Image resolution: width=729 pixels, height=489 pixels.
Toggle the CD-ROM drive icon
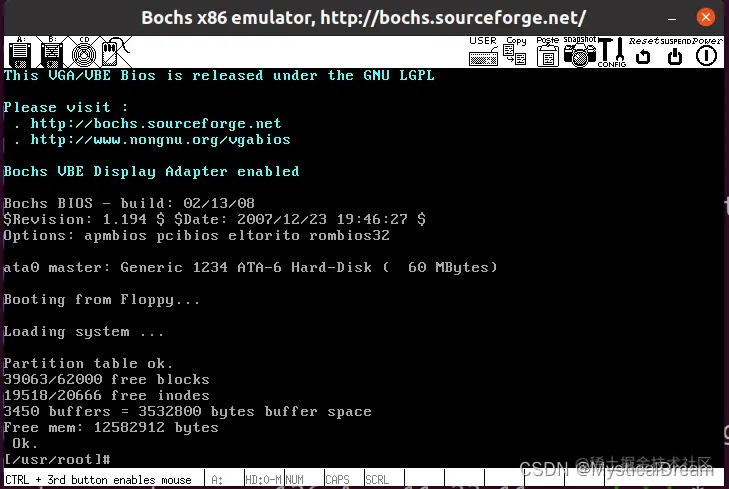pyautogui.click(x=84, y=52)
